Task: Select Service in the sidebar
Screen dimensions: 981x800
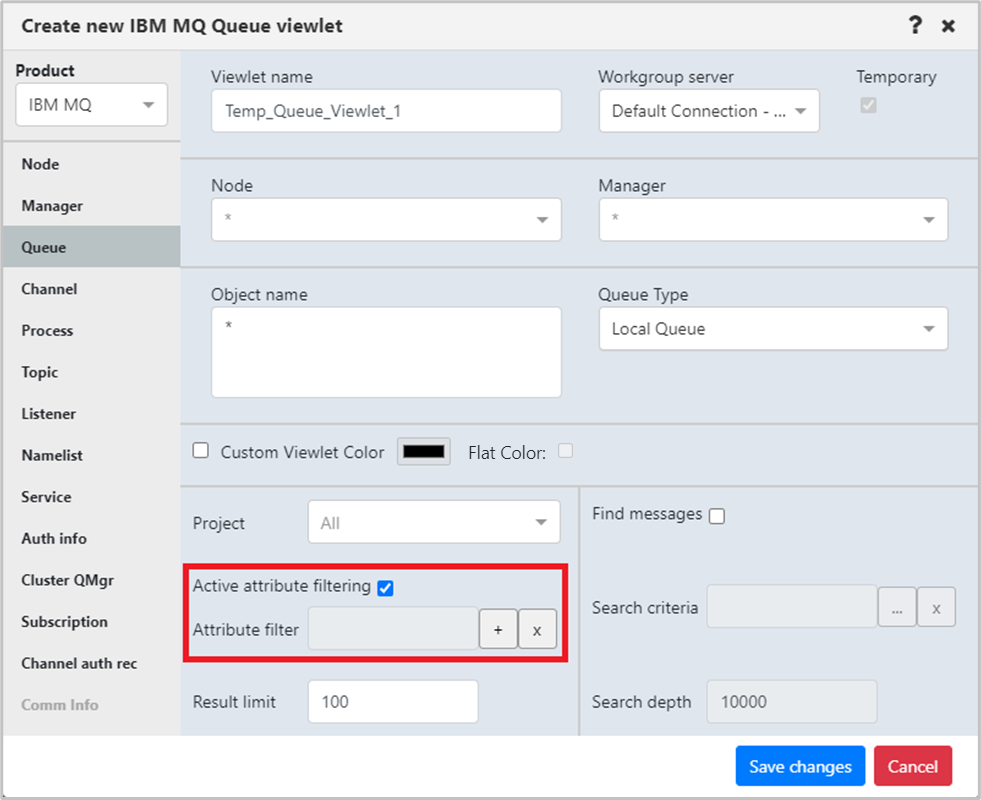Action: [91, 497]
